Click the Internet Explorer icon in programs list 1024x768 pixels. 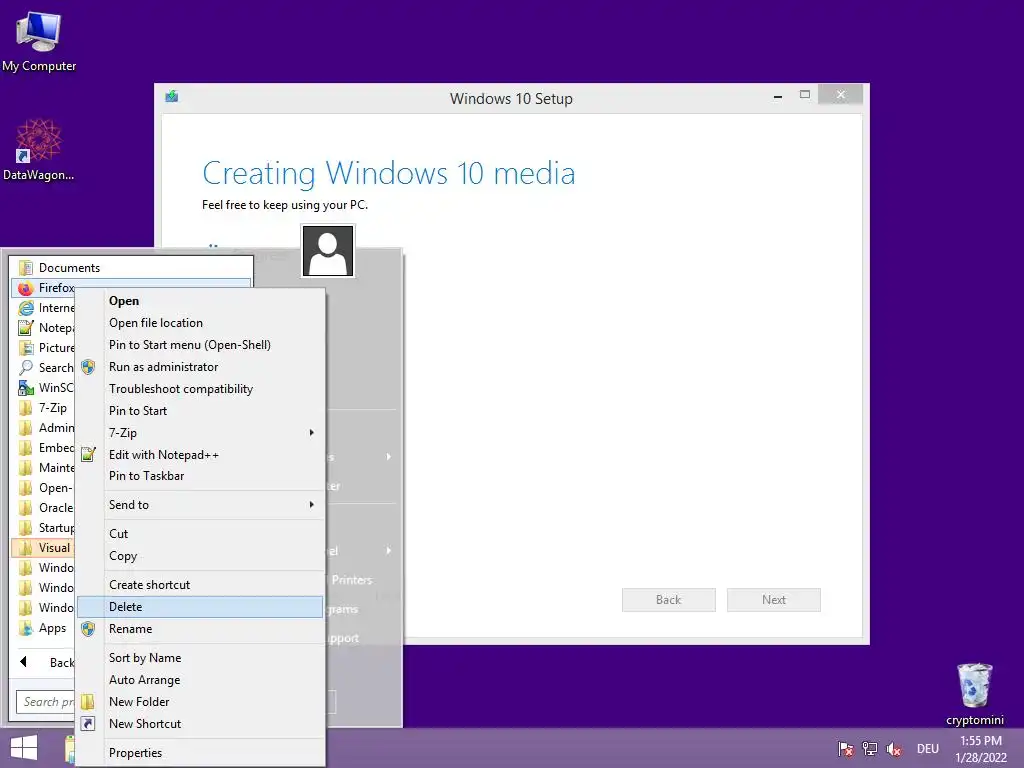25,308
